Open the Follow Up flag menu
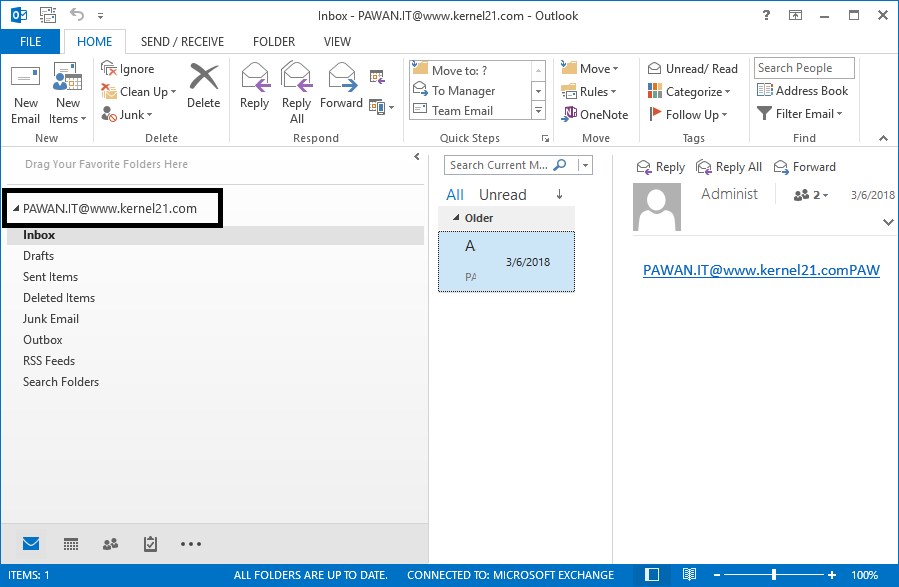899x587 pixels. tap(688, 115)
